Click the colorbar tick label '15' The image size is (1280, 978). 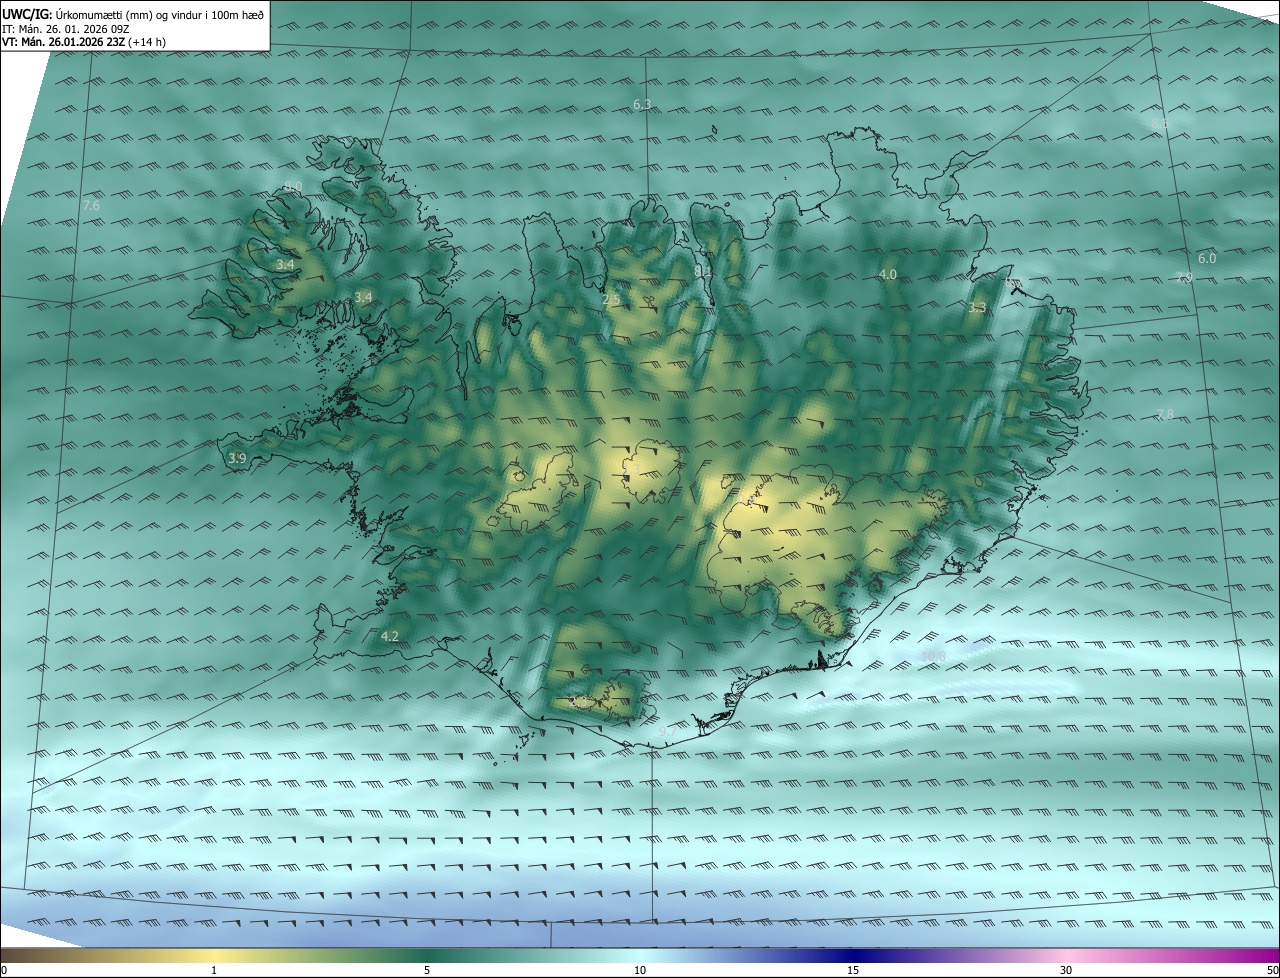coord(853,970)
